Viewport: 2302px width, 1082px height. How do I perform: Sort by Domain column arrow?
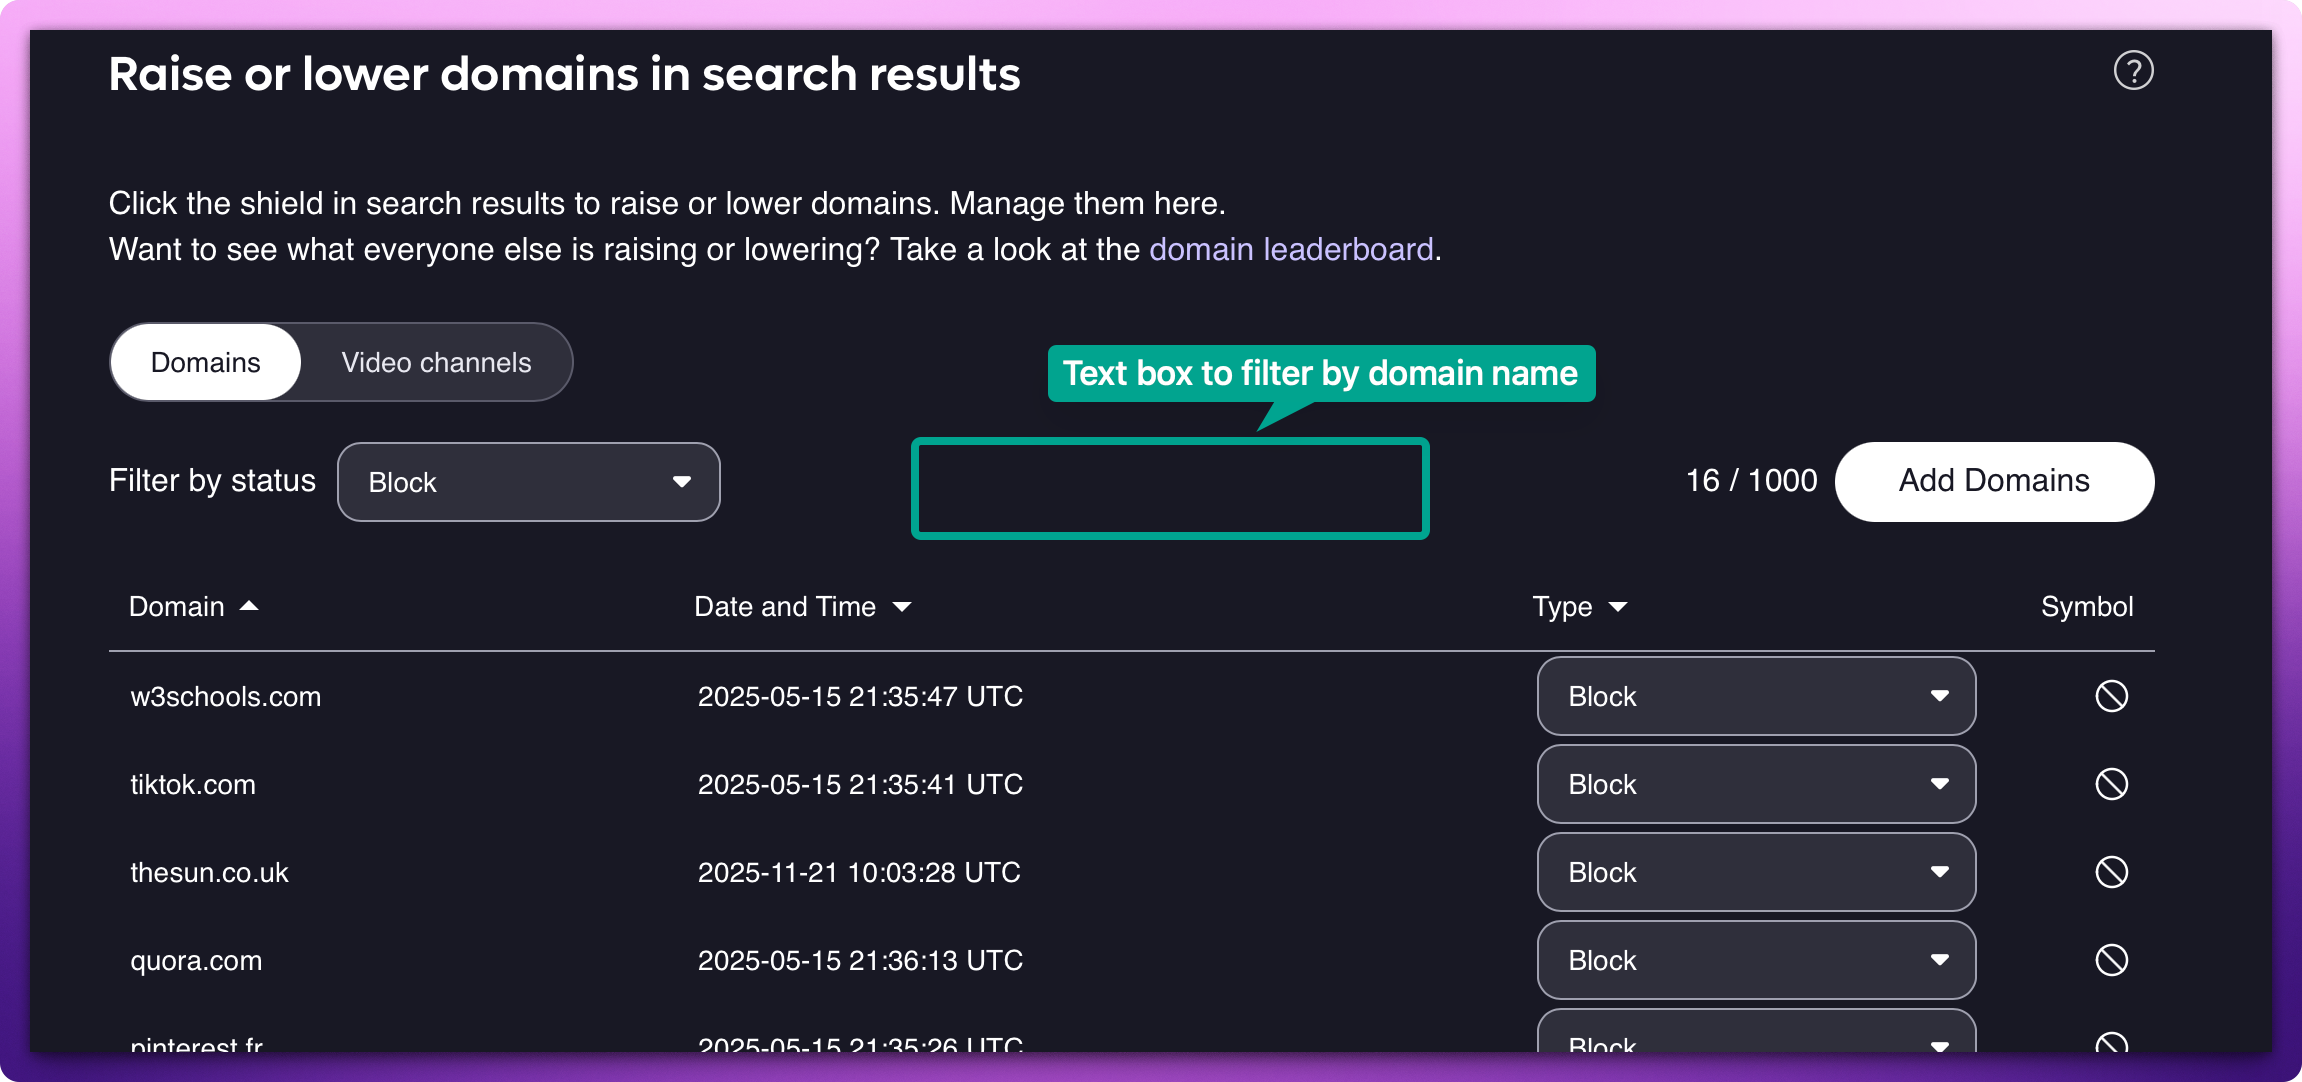tap(249, 606)
